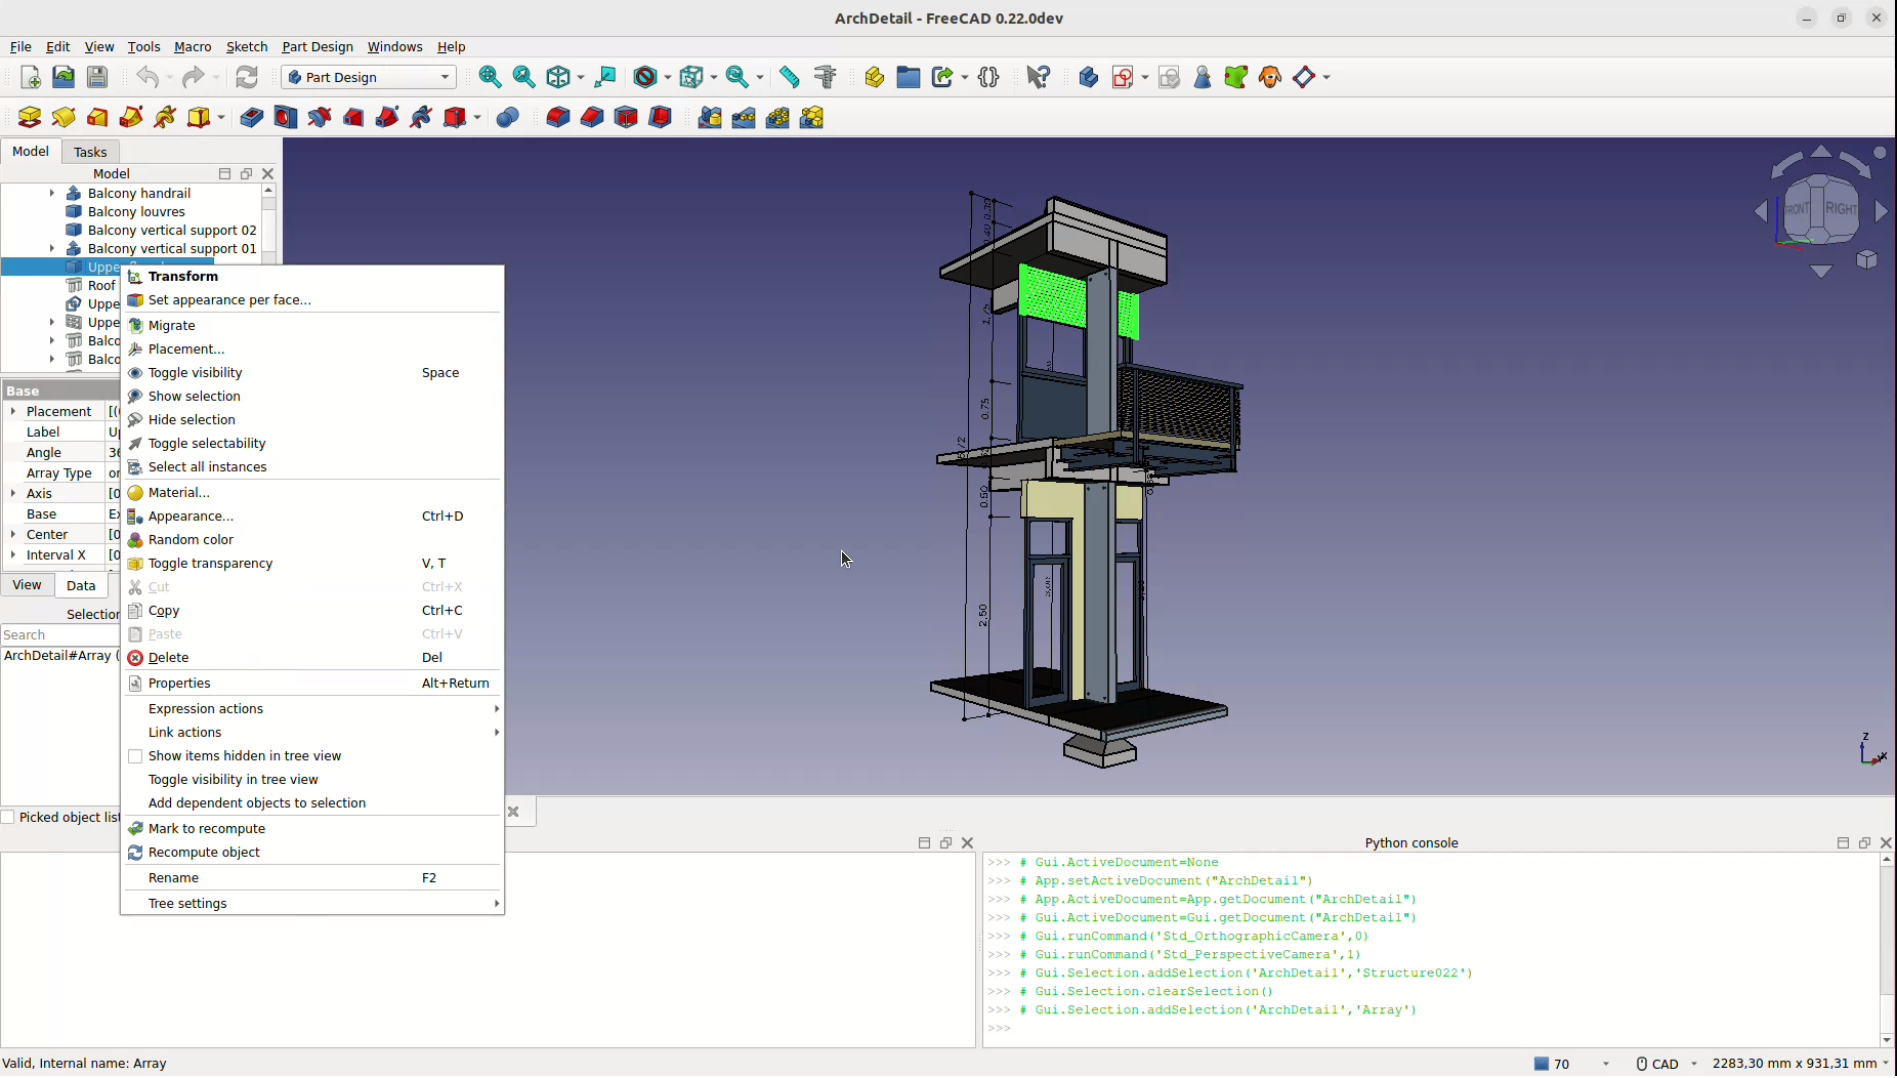Choose Random color from context menu
Image resolution: width=1897 pixels, height=1078 pixels.
click(190, 540)
